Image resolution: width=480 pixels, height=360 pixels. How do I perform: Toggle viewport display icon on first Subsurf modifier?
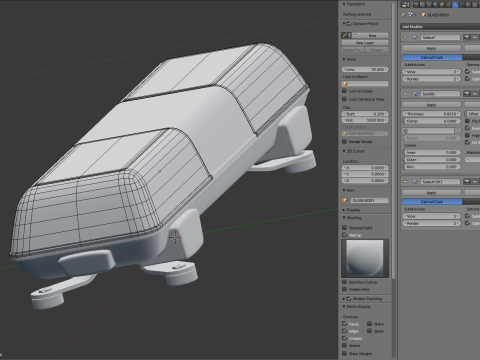pos(475,37)
